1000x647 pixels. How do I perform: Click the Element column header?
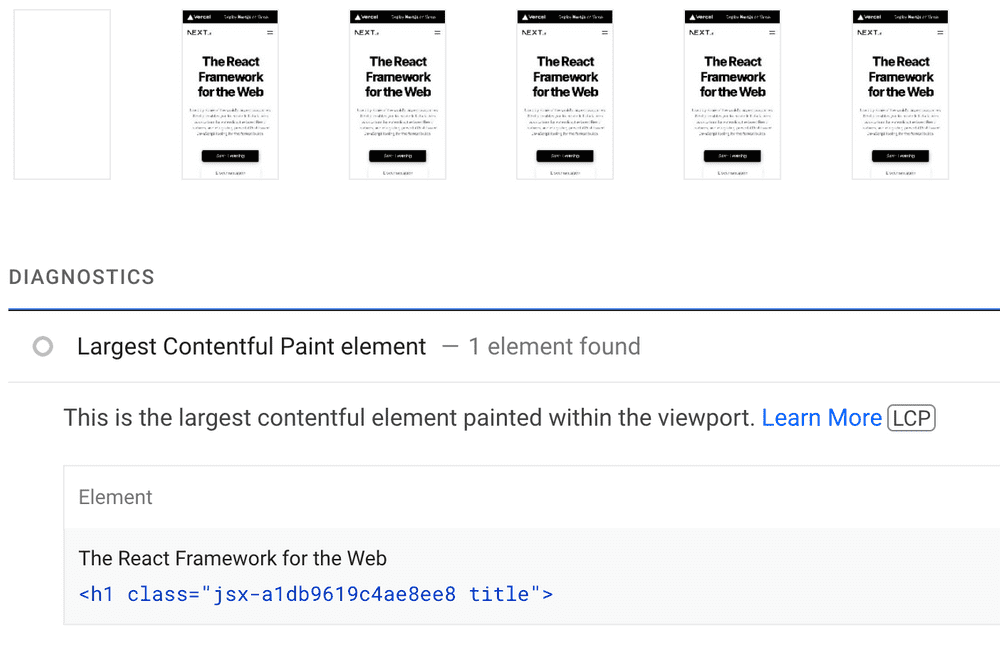point(115,497)
